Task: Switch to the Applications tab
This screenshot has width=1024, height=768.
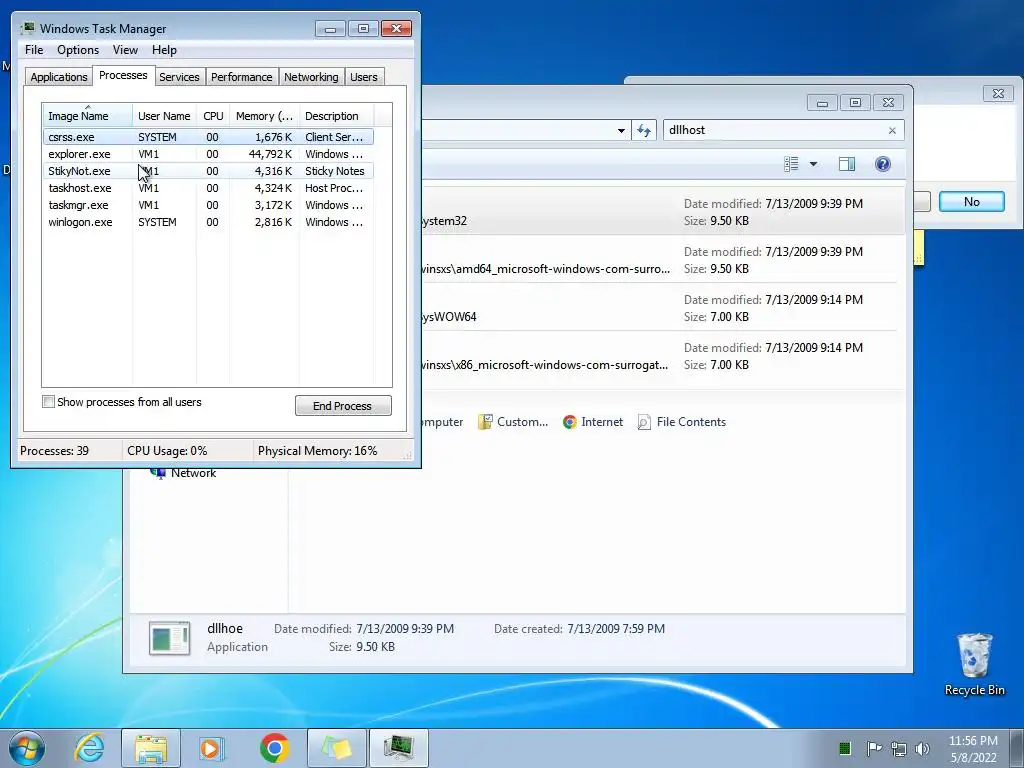Action: (59, 77)
